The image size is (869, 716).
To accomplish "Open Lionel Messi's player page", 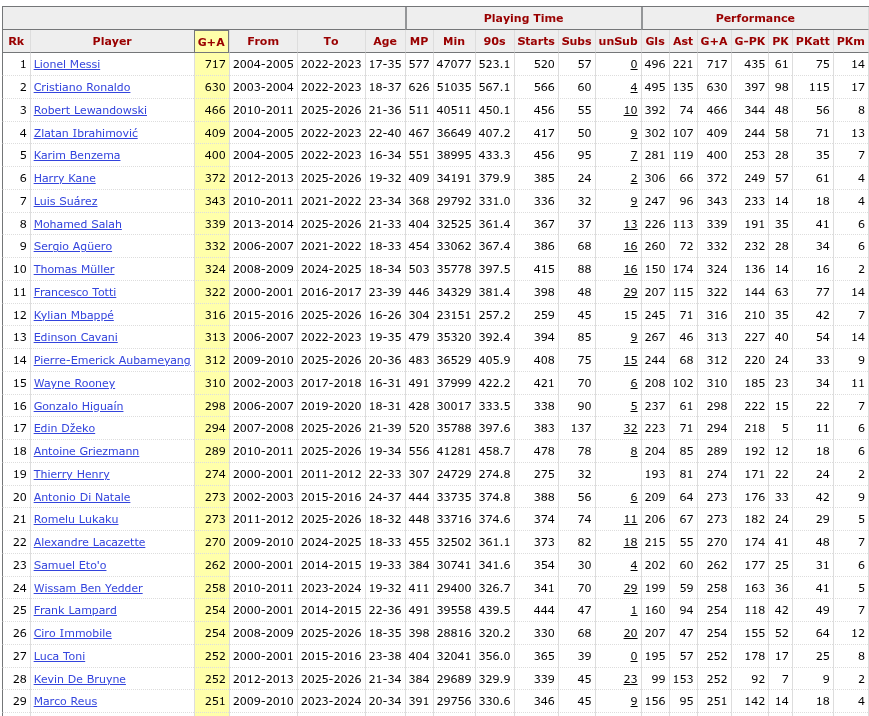I will click(x=67, y=64).
